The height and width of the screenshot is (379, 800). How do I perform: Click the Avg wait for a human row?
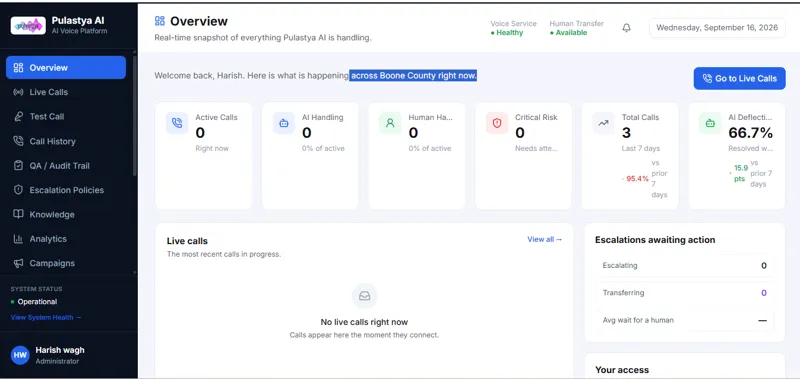(x=684, y=320)
